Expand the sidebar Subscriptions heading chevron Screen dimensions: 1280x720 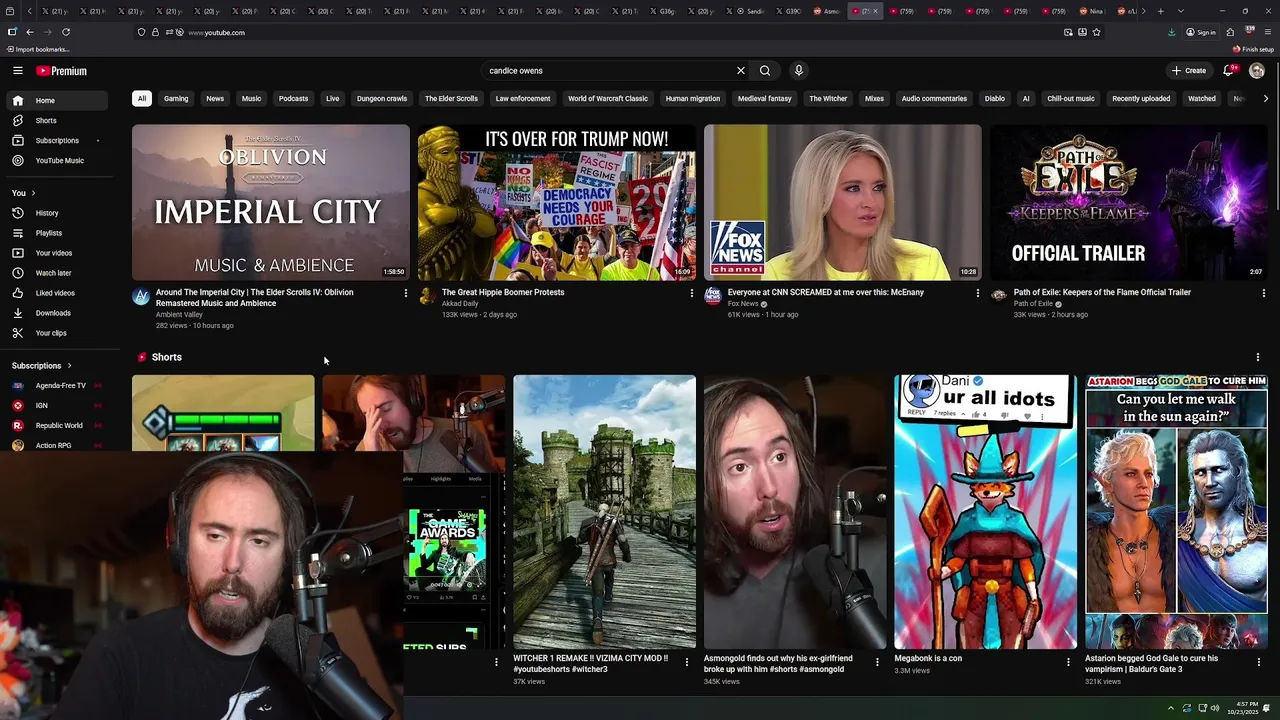point(69,366)
